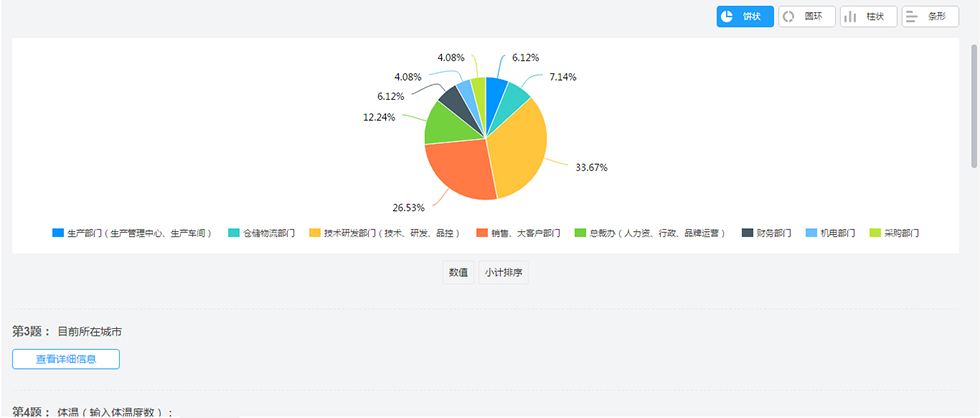Screen dimensions: 980x418
Task: Switch to 条形 bar chart view
Action: pos(930,17)
